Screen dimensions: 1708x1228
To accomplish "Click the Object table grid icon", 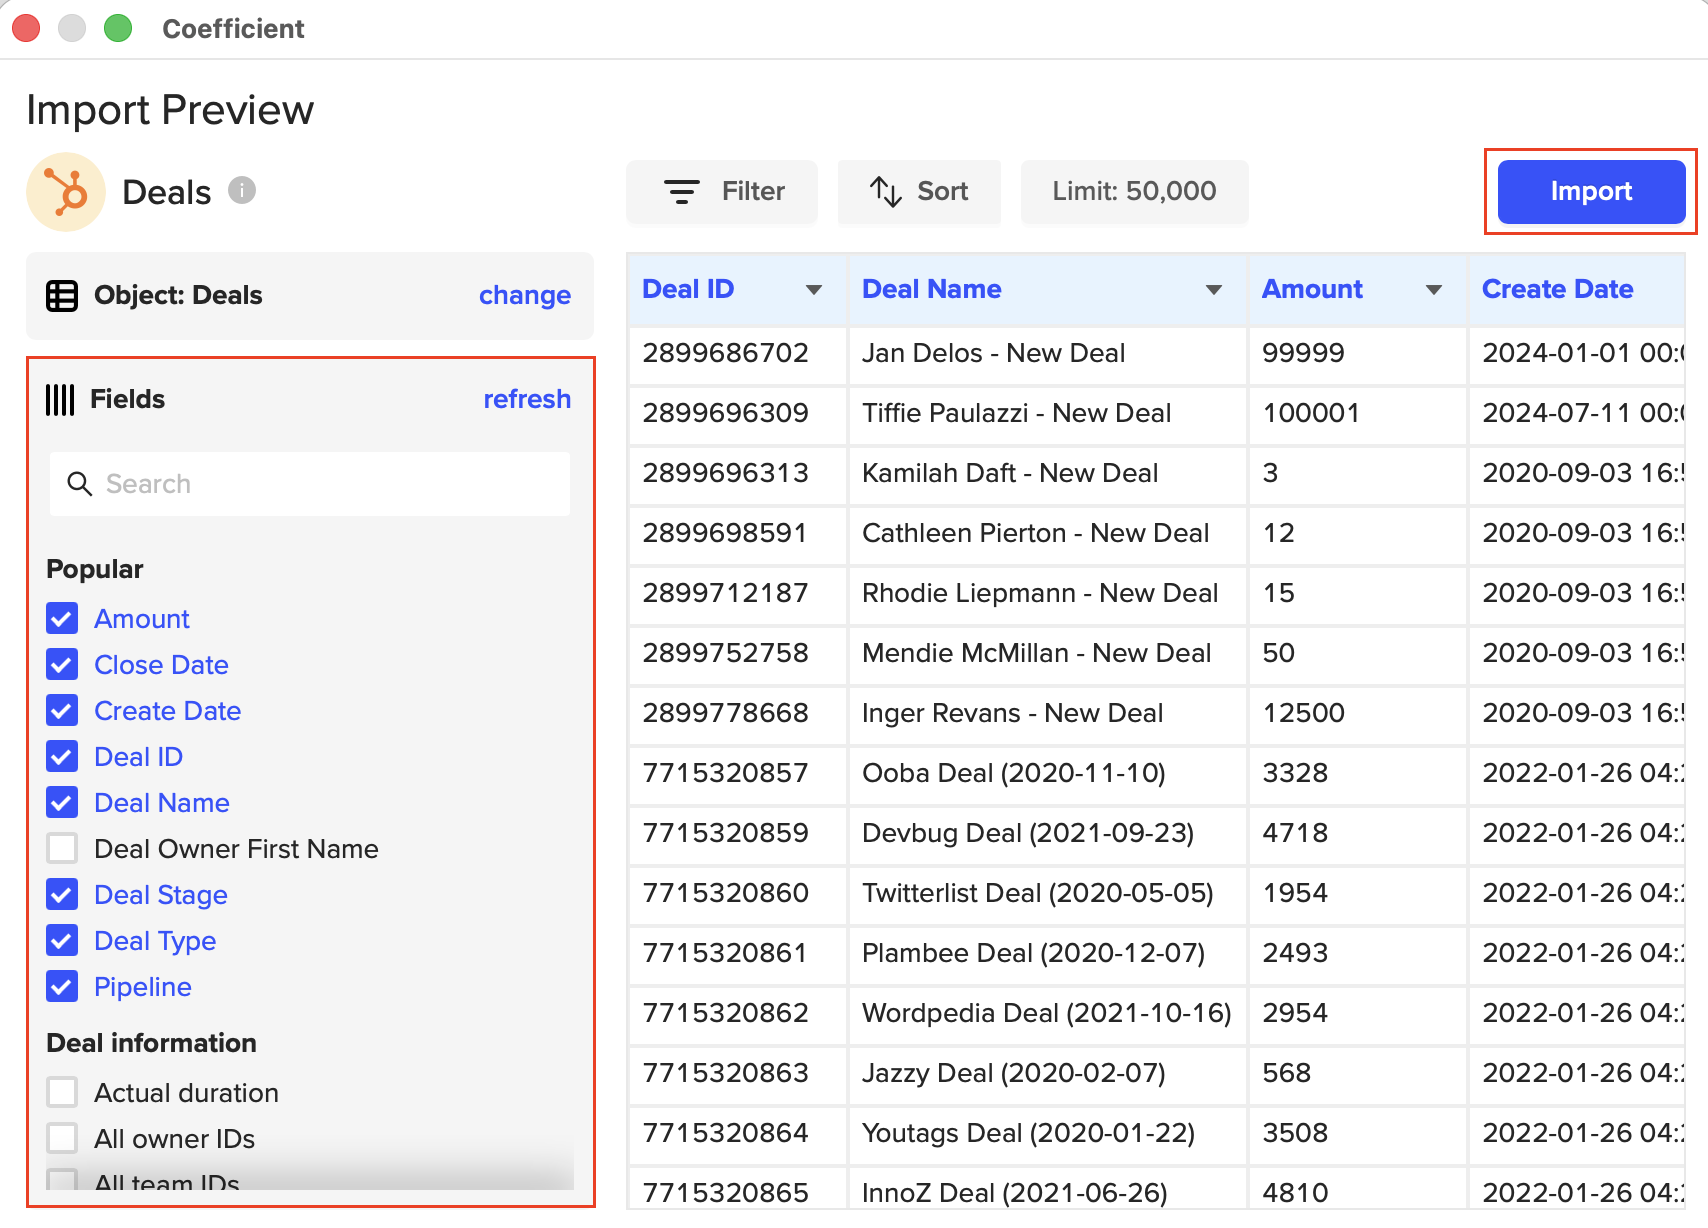I will coord(62,296).
